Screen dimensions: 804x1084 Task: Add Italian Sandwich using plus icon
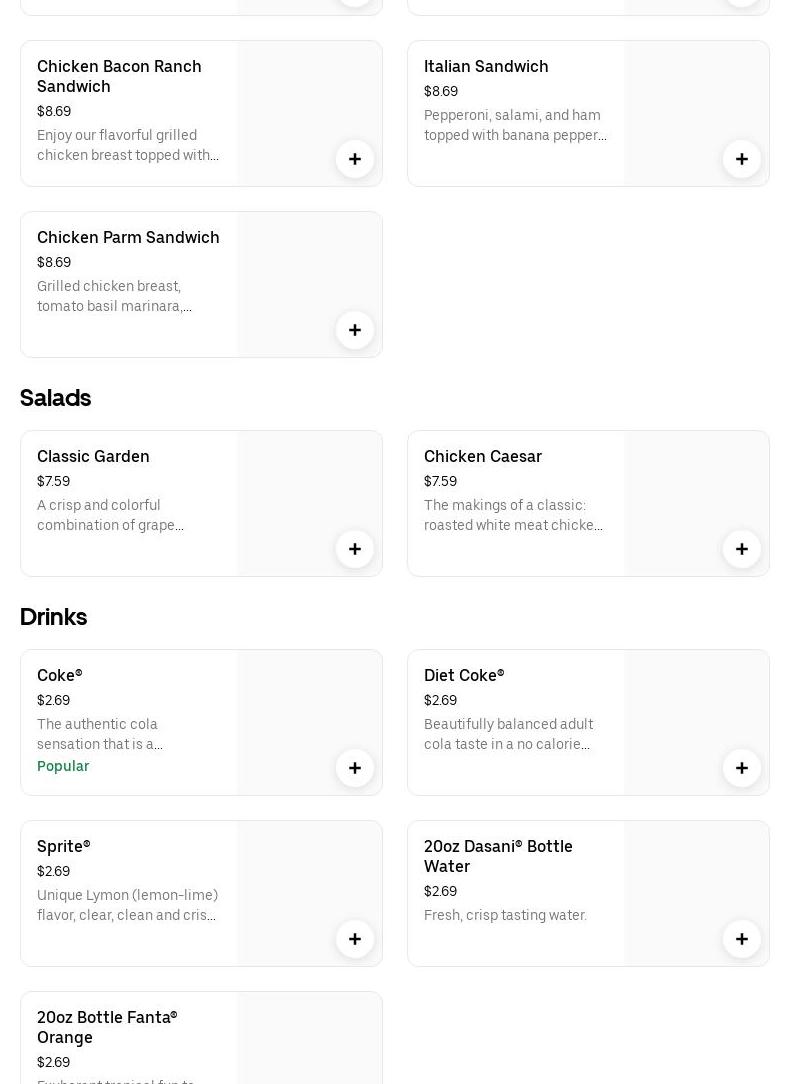[x=742, y=159]
